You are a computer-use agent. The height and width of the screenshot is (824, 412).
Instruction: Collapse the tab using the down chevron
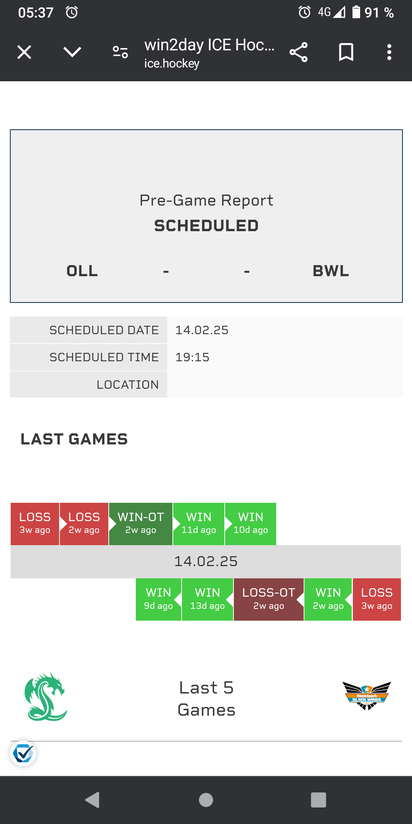click(72, 52)
